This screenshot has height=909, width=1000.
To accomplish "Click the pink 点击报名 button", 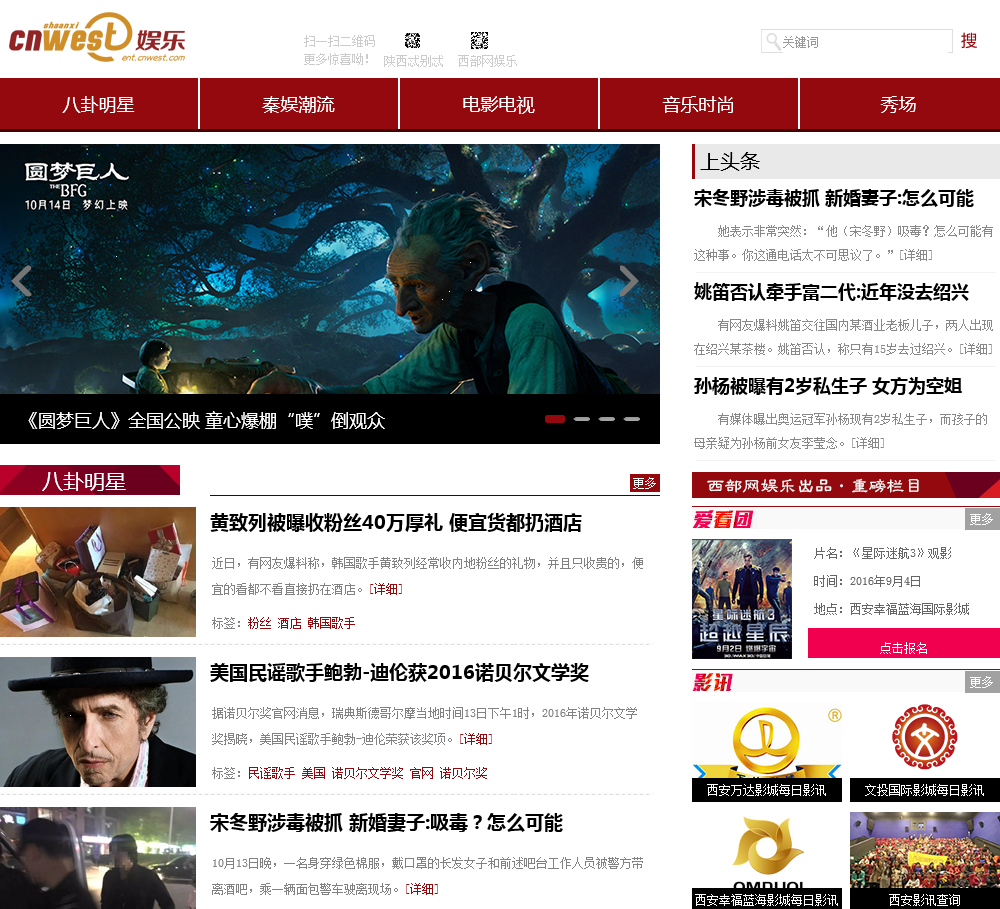I will pyautogui.click(x=904, y=643).
